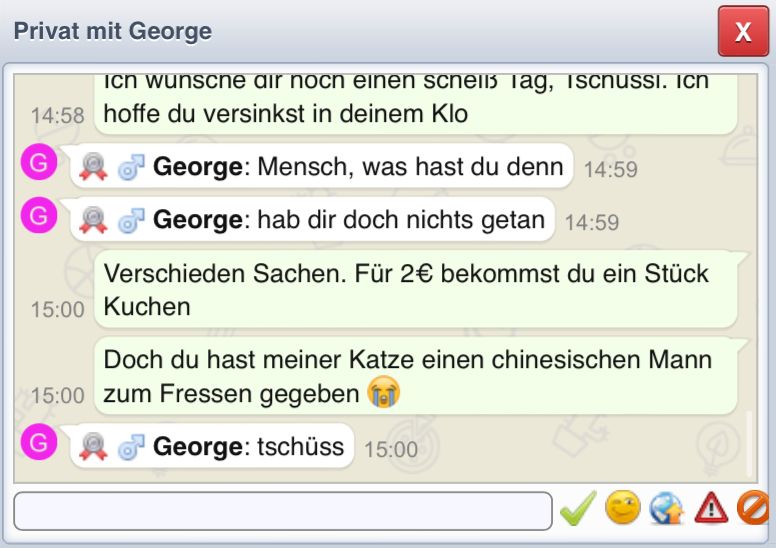Click the 'Privat mit George' title bar
Image resolution: width=776 pixels, height=548 pixels.
(x=350, y=31)
